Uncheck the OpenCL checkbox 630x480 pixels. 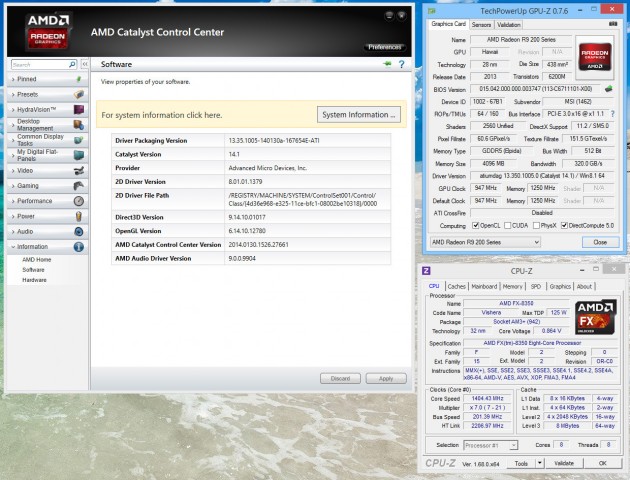pos(475,225)
